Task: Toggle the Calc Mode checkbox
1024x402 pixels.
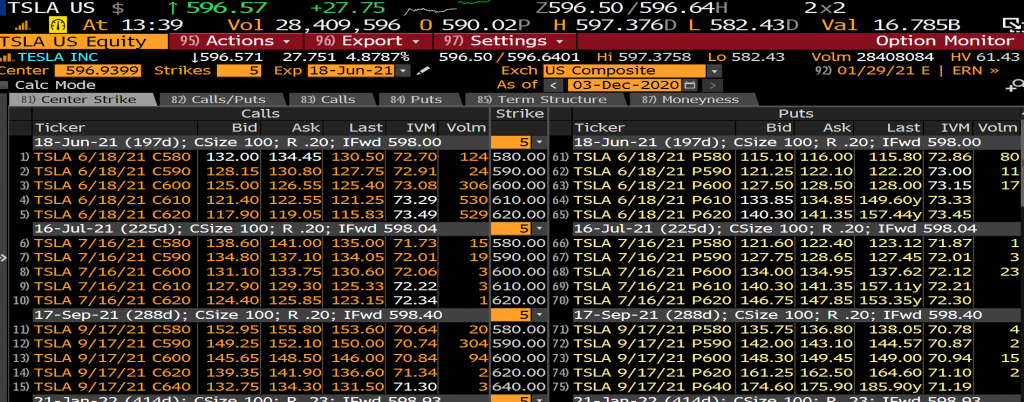Action: tap(5, 85)
